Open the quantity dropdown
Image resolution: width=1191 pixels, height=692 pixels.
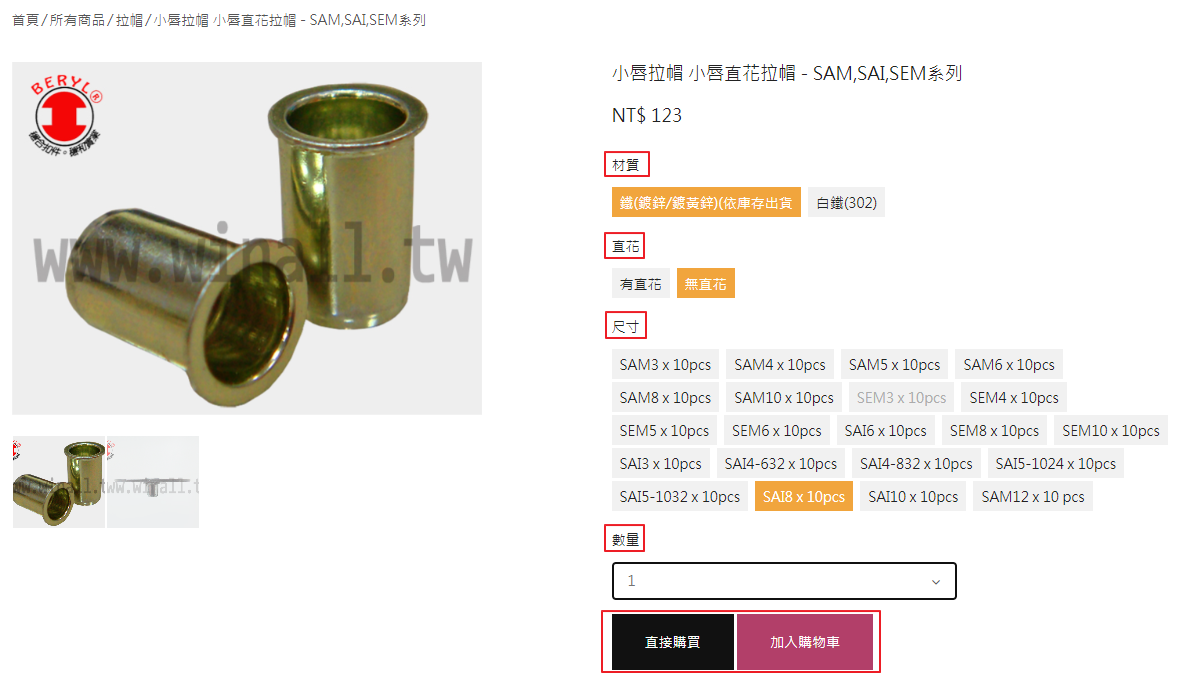pyautogui.click(x=784, y=581)
